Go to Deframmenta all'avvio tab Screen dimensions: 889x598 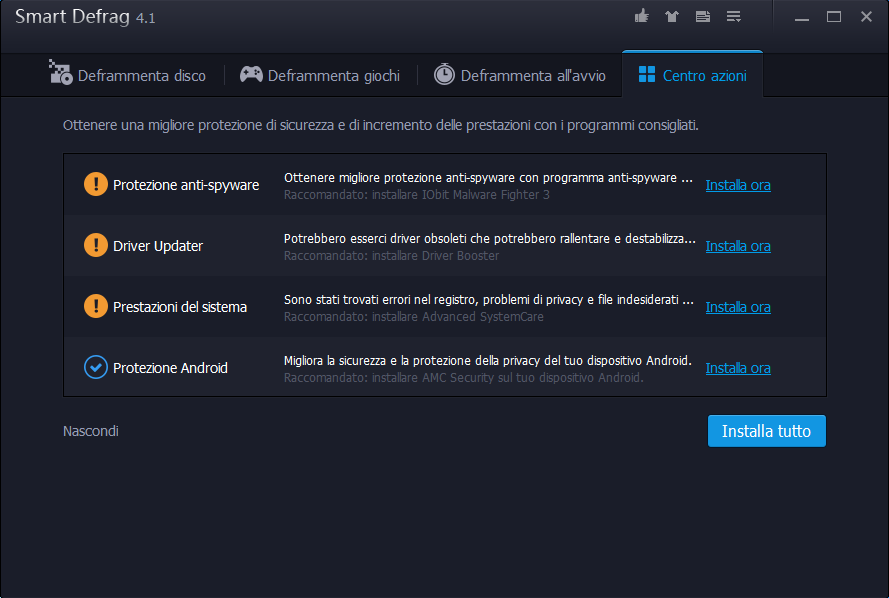(x=519, y=75)
